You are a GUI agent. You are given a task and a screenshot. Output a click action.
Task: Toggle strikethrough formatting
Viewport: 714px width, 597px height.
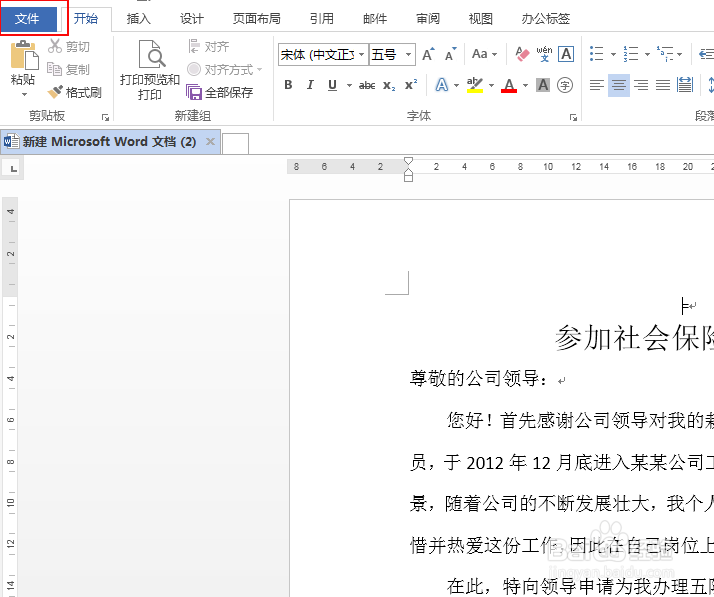point(367,85)
